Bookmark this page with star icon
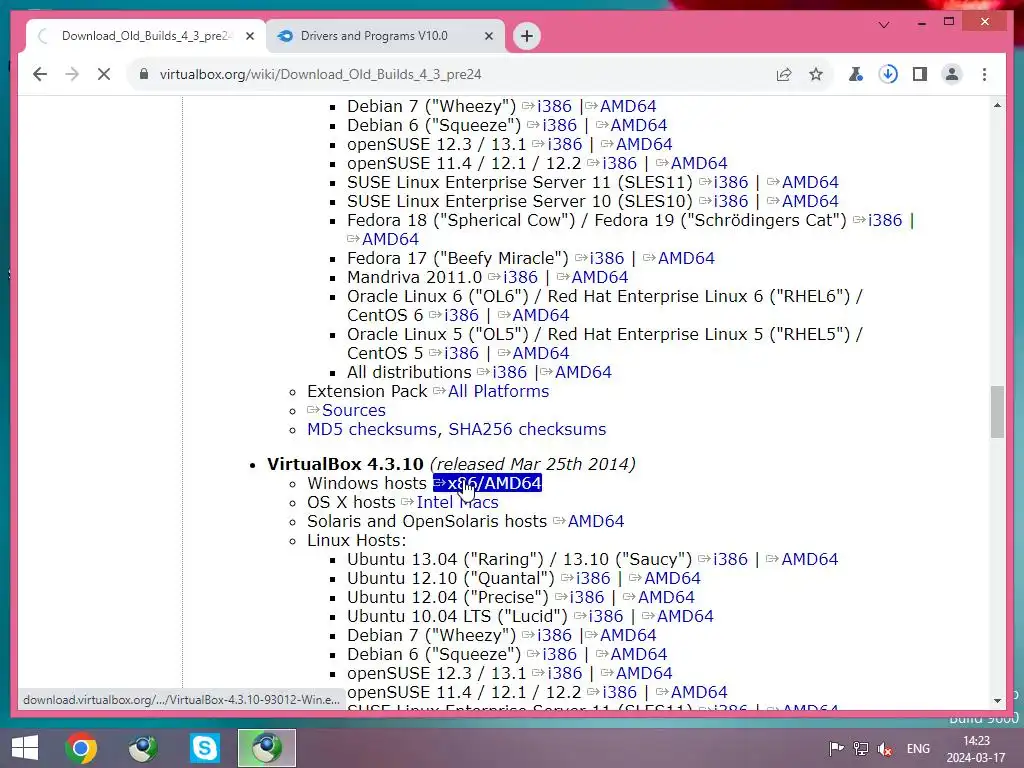Viewport: 1024px width, 768px height. (x=816, y=74)
